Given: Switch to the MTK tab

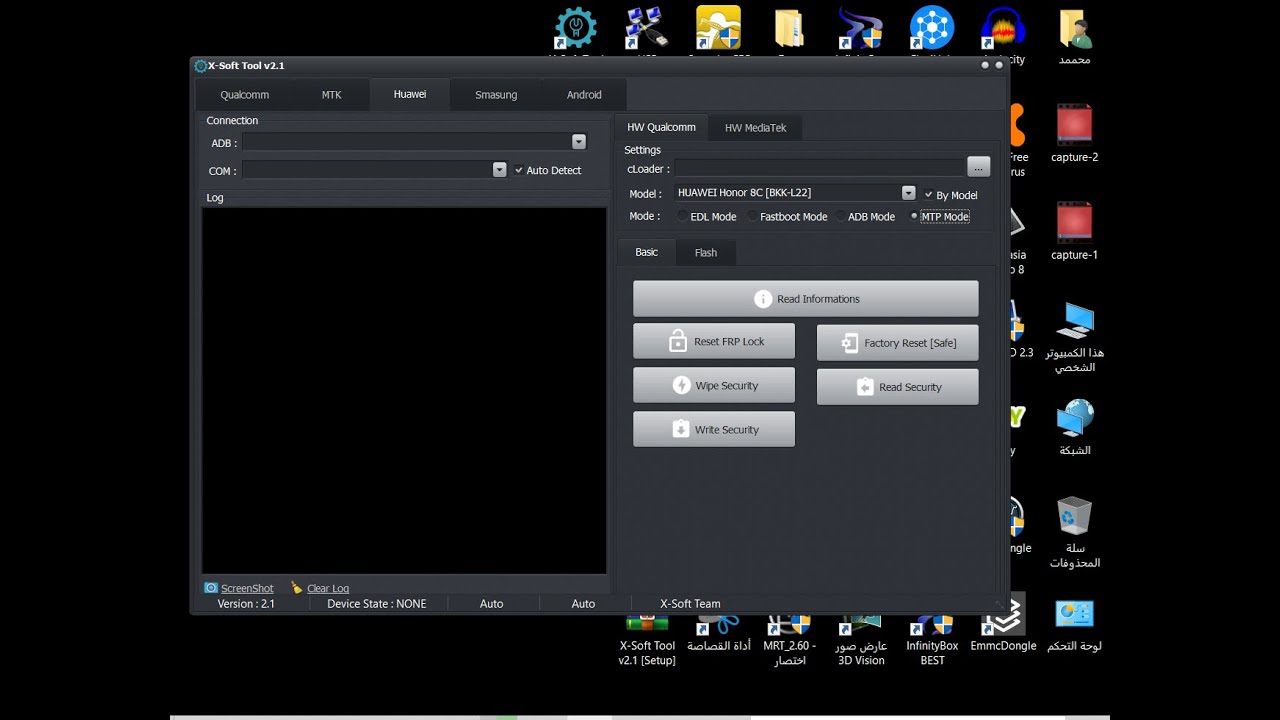Looking at the screenshot, I should coord(331,95).
